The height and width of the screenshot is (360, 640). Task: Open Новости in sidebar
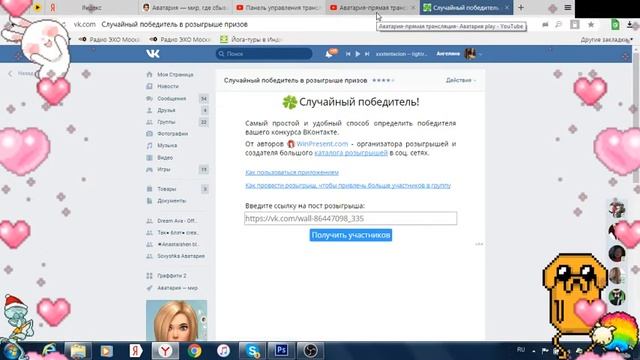[168, 87]
